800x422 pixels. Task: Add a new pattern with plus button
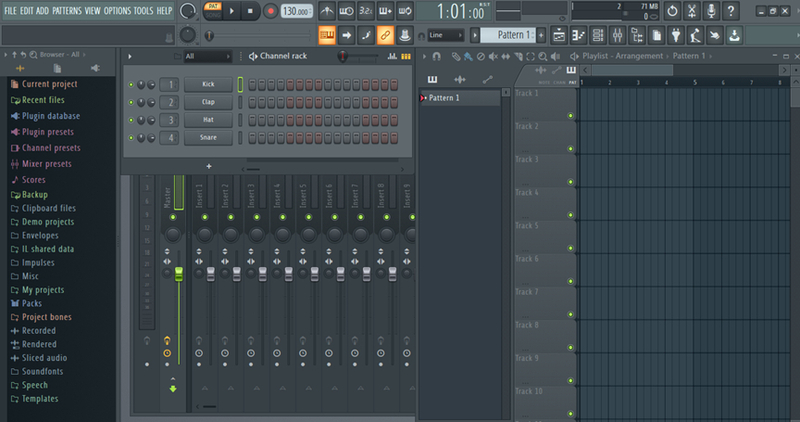pos(541,35)
